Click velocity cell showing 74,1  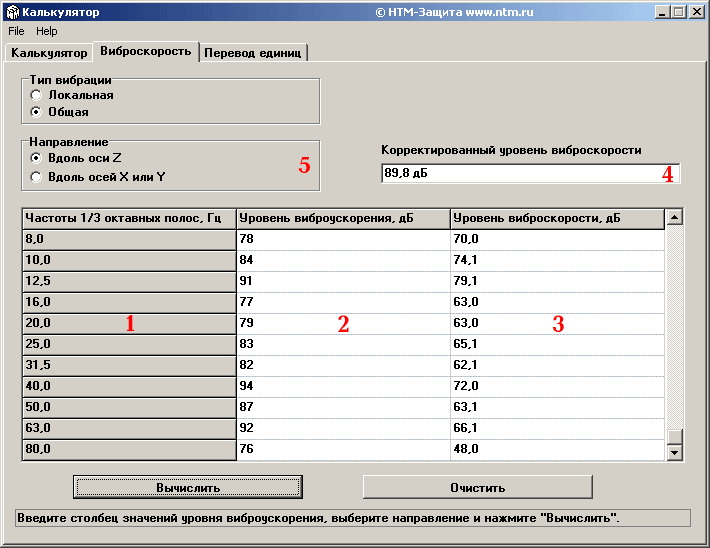click(557, 261)
